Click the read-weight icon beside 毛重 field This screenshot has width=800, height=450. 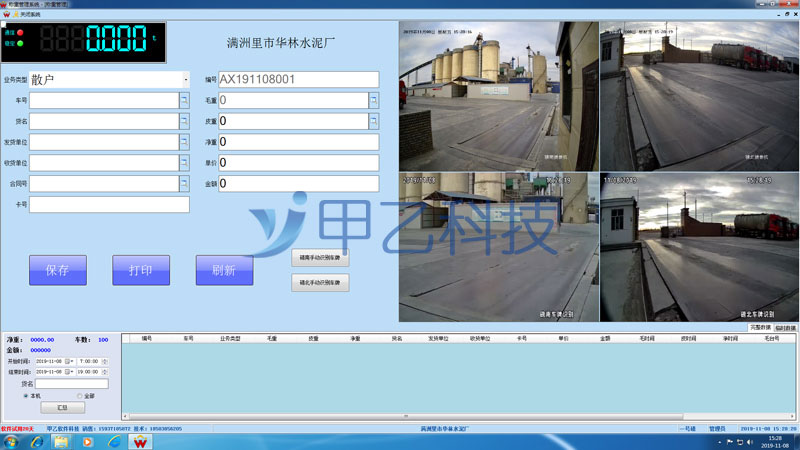(374, 100)
